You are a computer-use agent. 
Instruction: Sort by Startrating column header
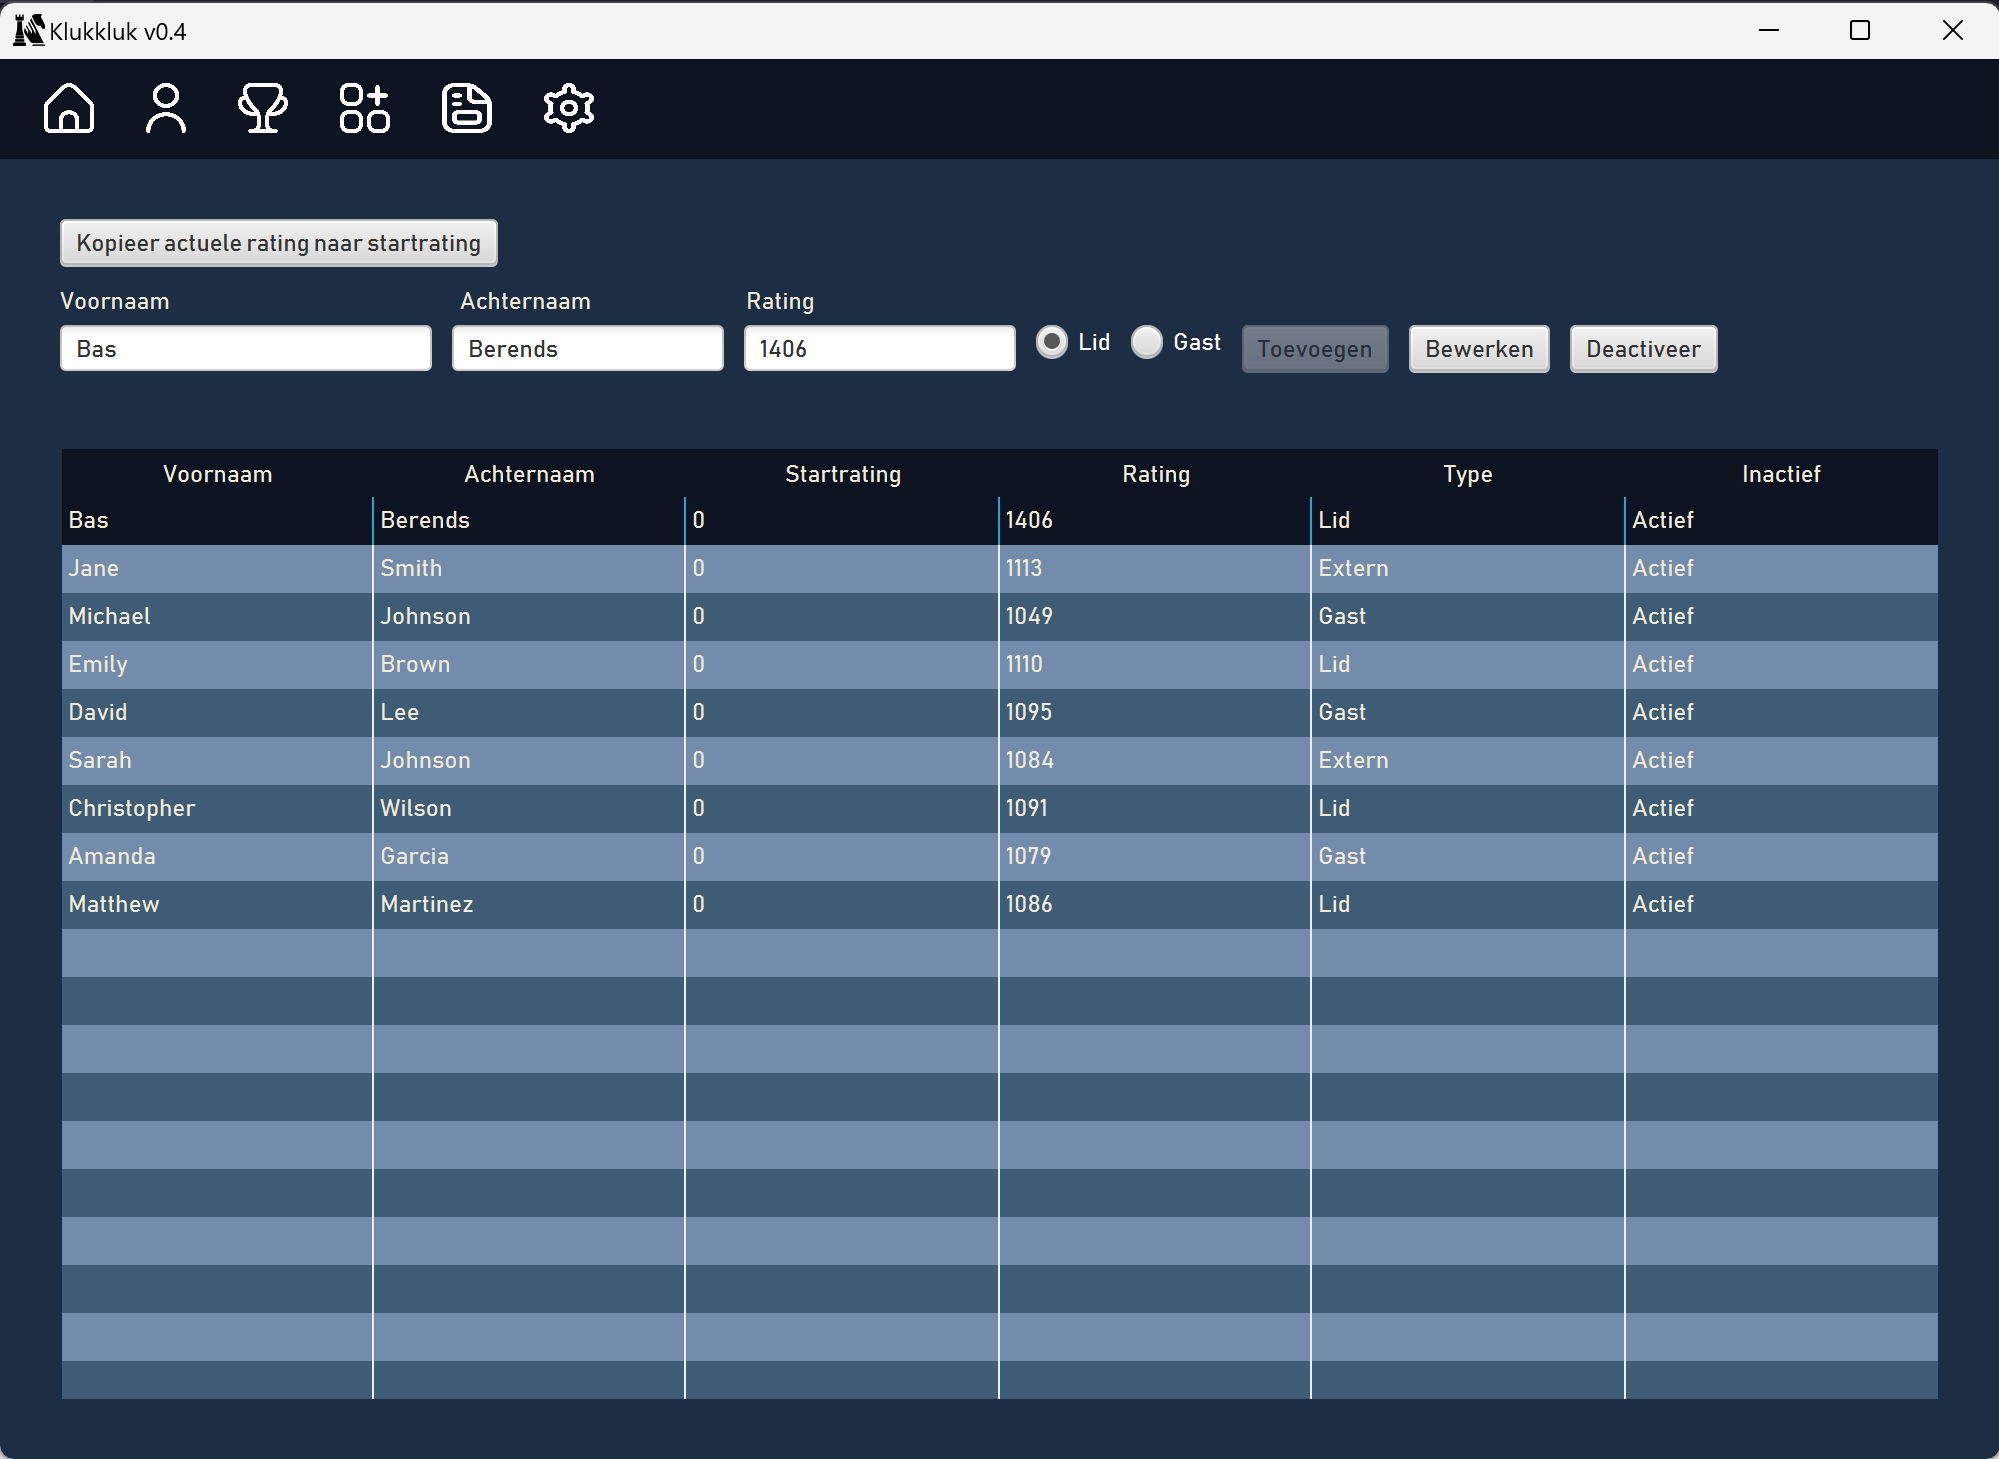pyautogui.click(x=842, y=474)
